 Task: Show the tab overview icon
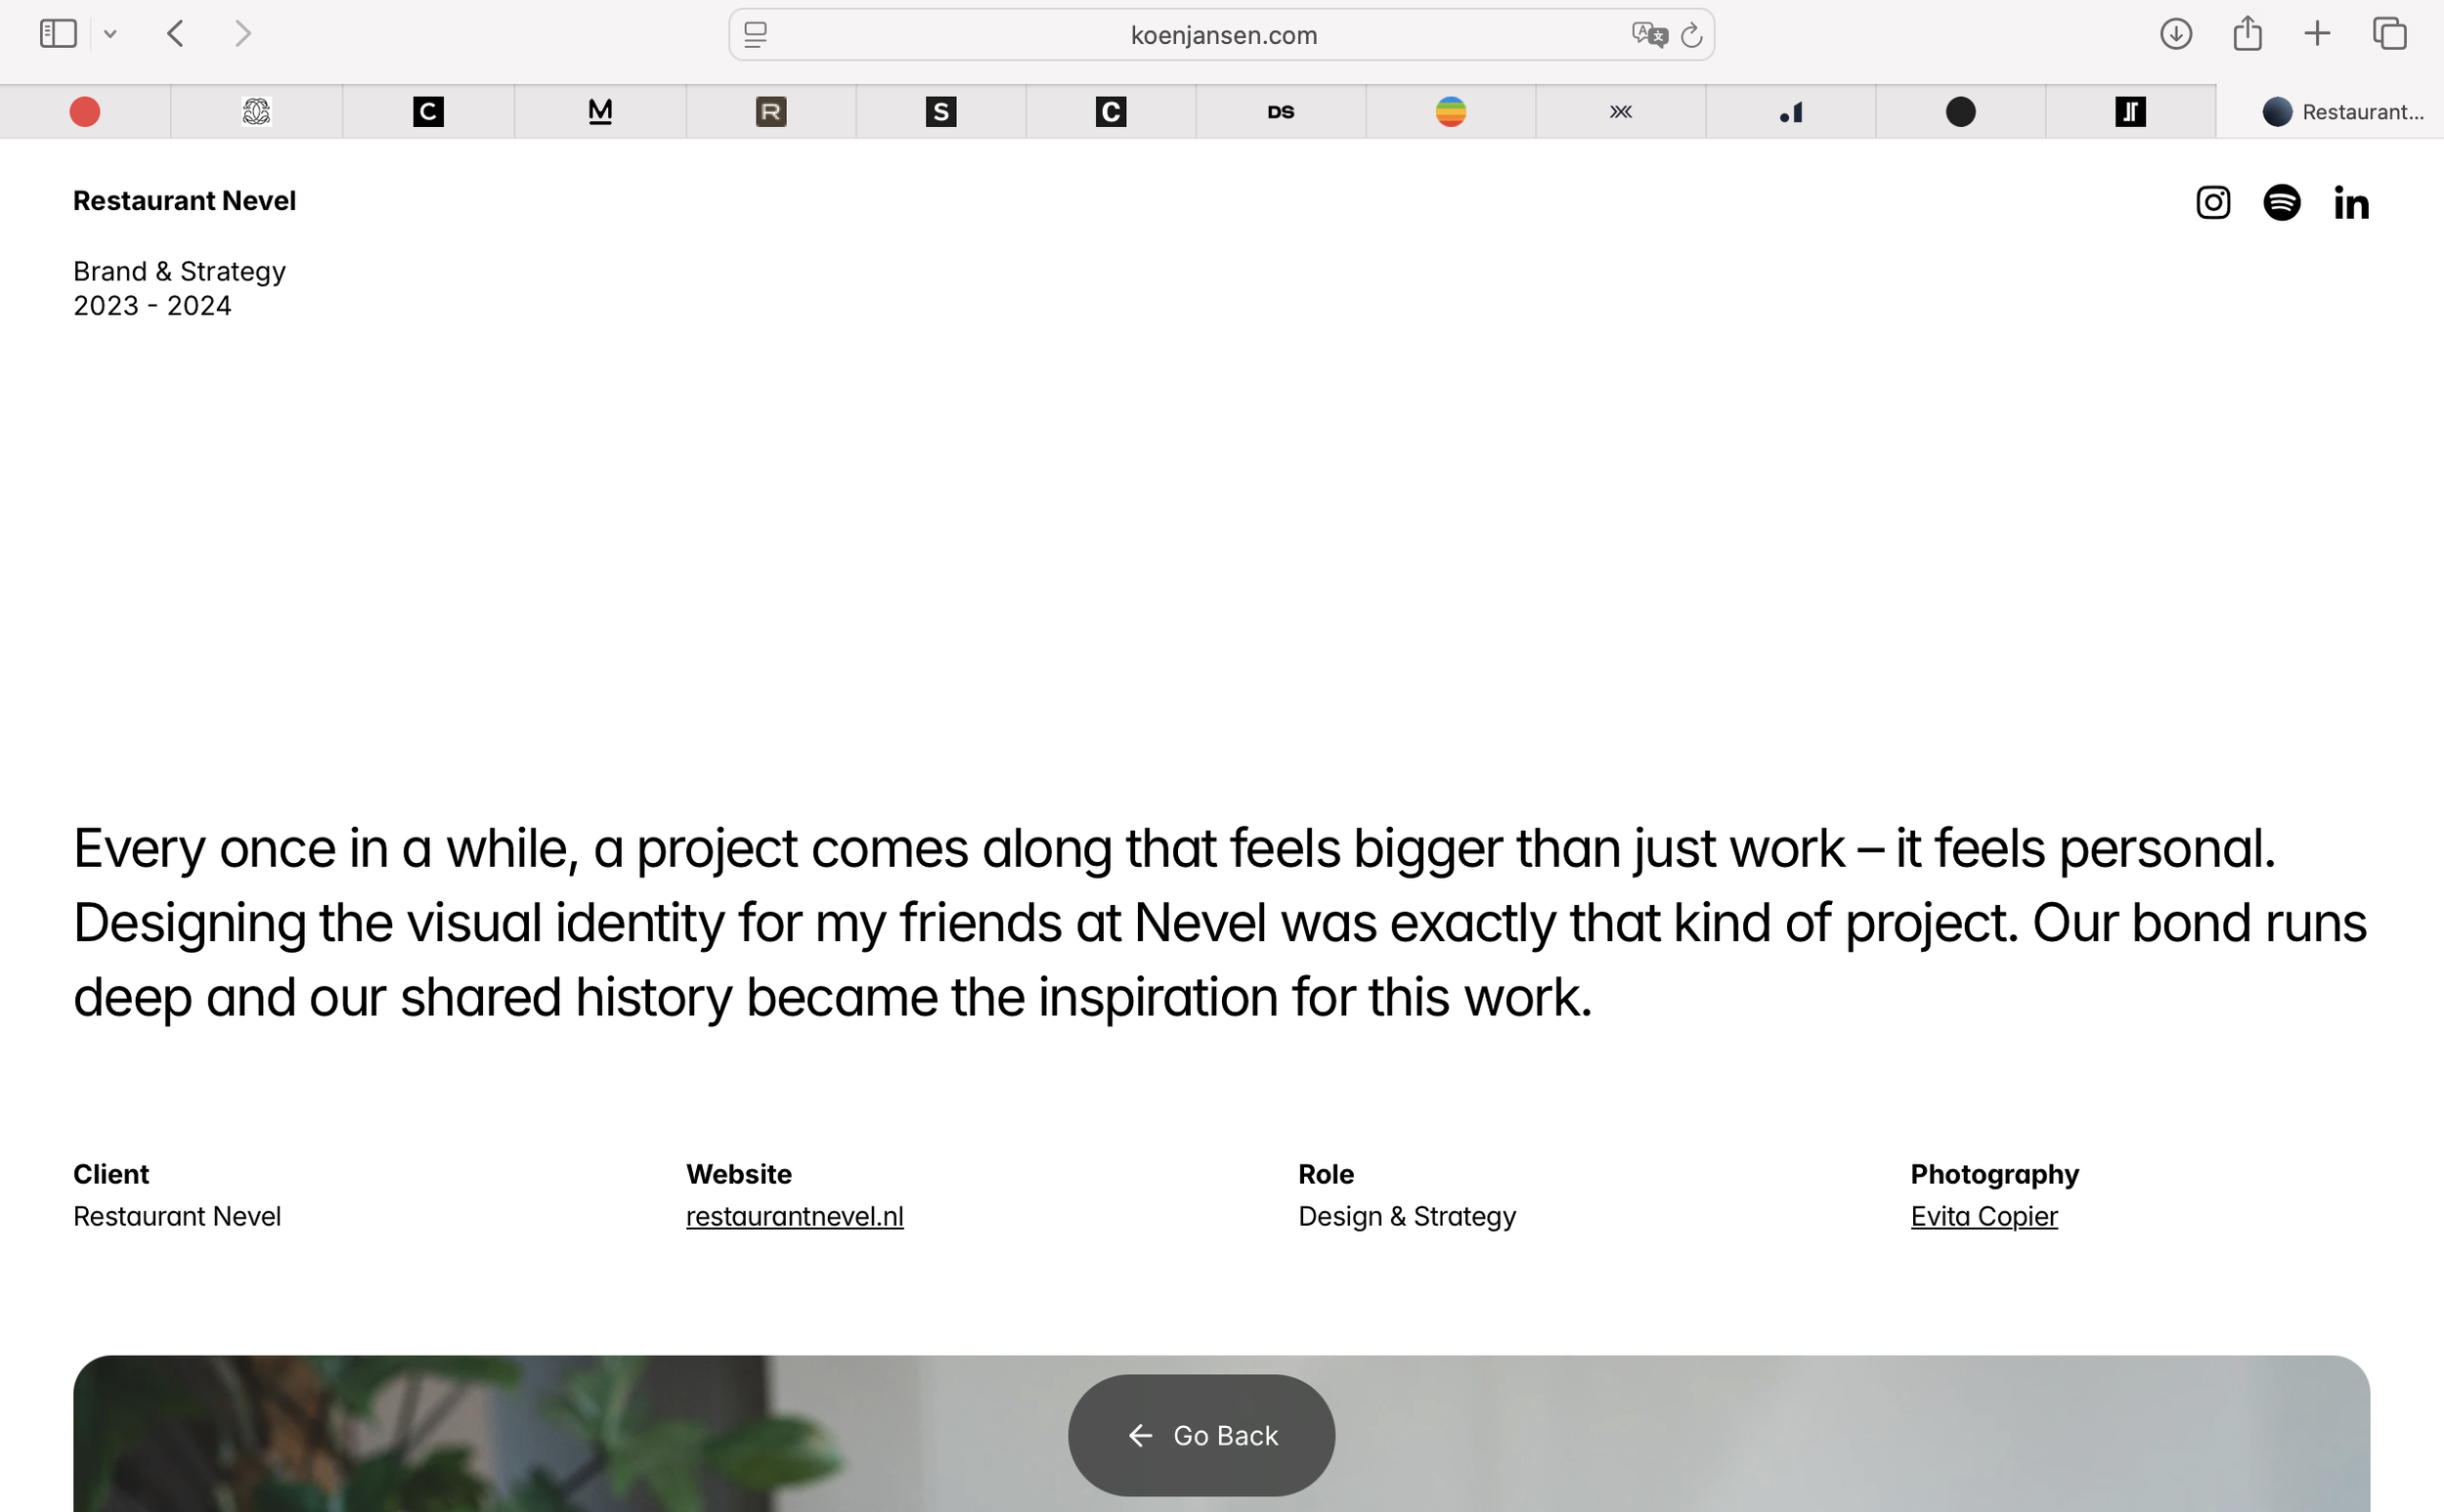click(2389, 34)
